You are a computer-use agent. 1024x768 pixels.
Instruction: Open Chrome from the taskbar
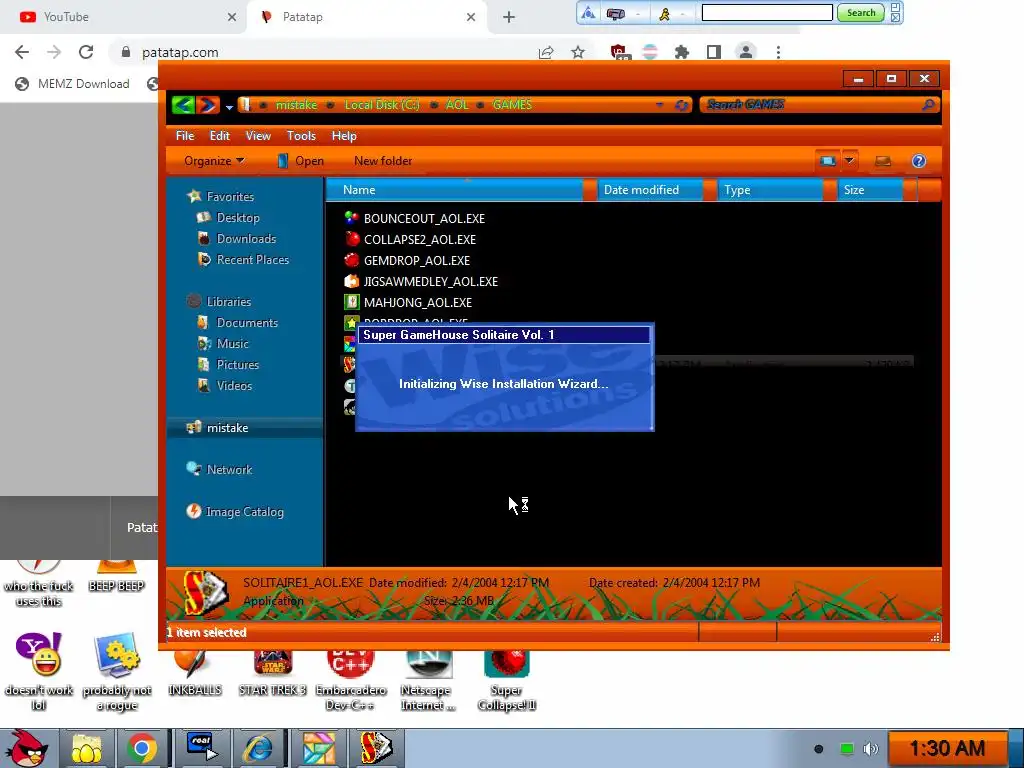pos(142,748)
